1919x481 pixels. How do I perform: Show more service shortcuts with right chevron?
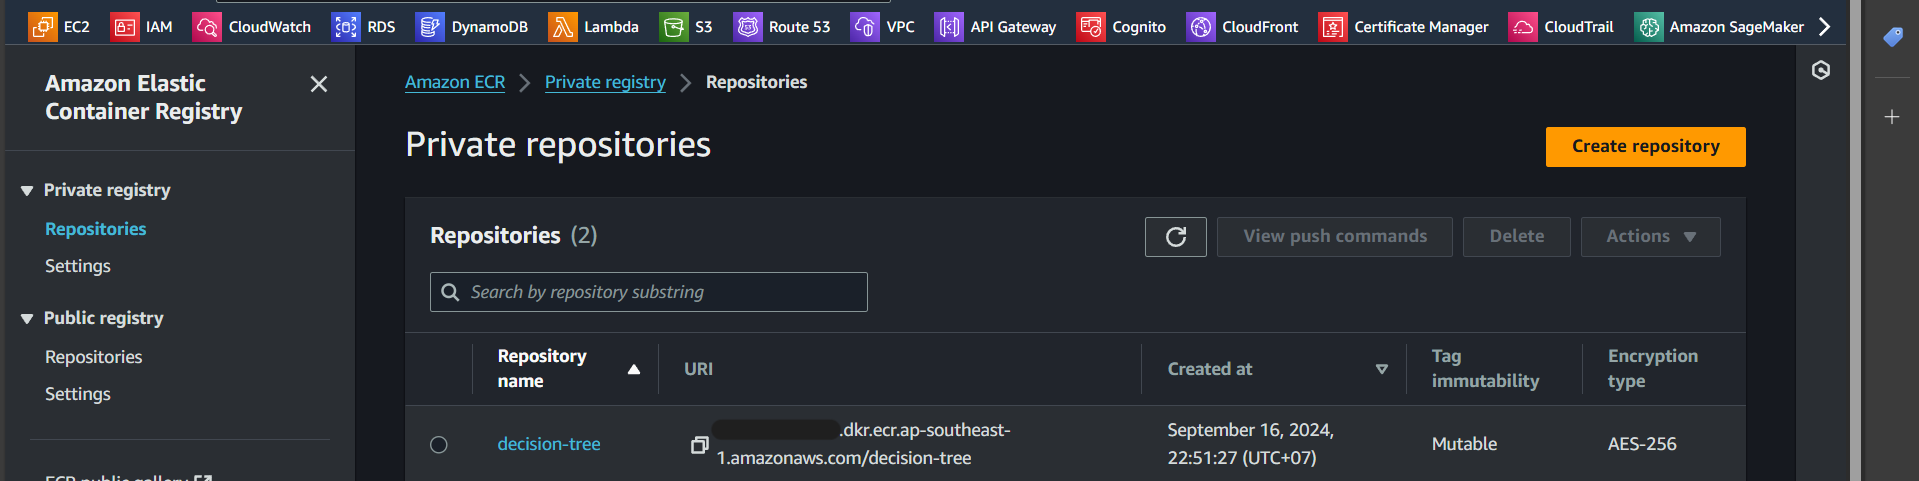(1825, 27)
